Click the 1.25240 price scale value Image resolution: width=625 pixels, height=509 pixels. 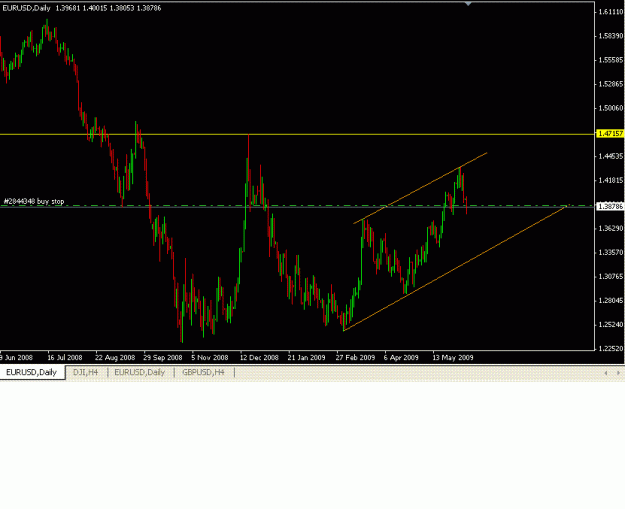click(x=610, y=324)
